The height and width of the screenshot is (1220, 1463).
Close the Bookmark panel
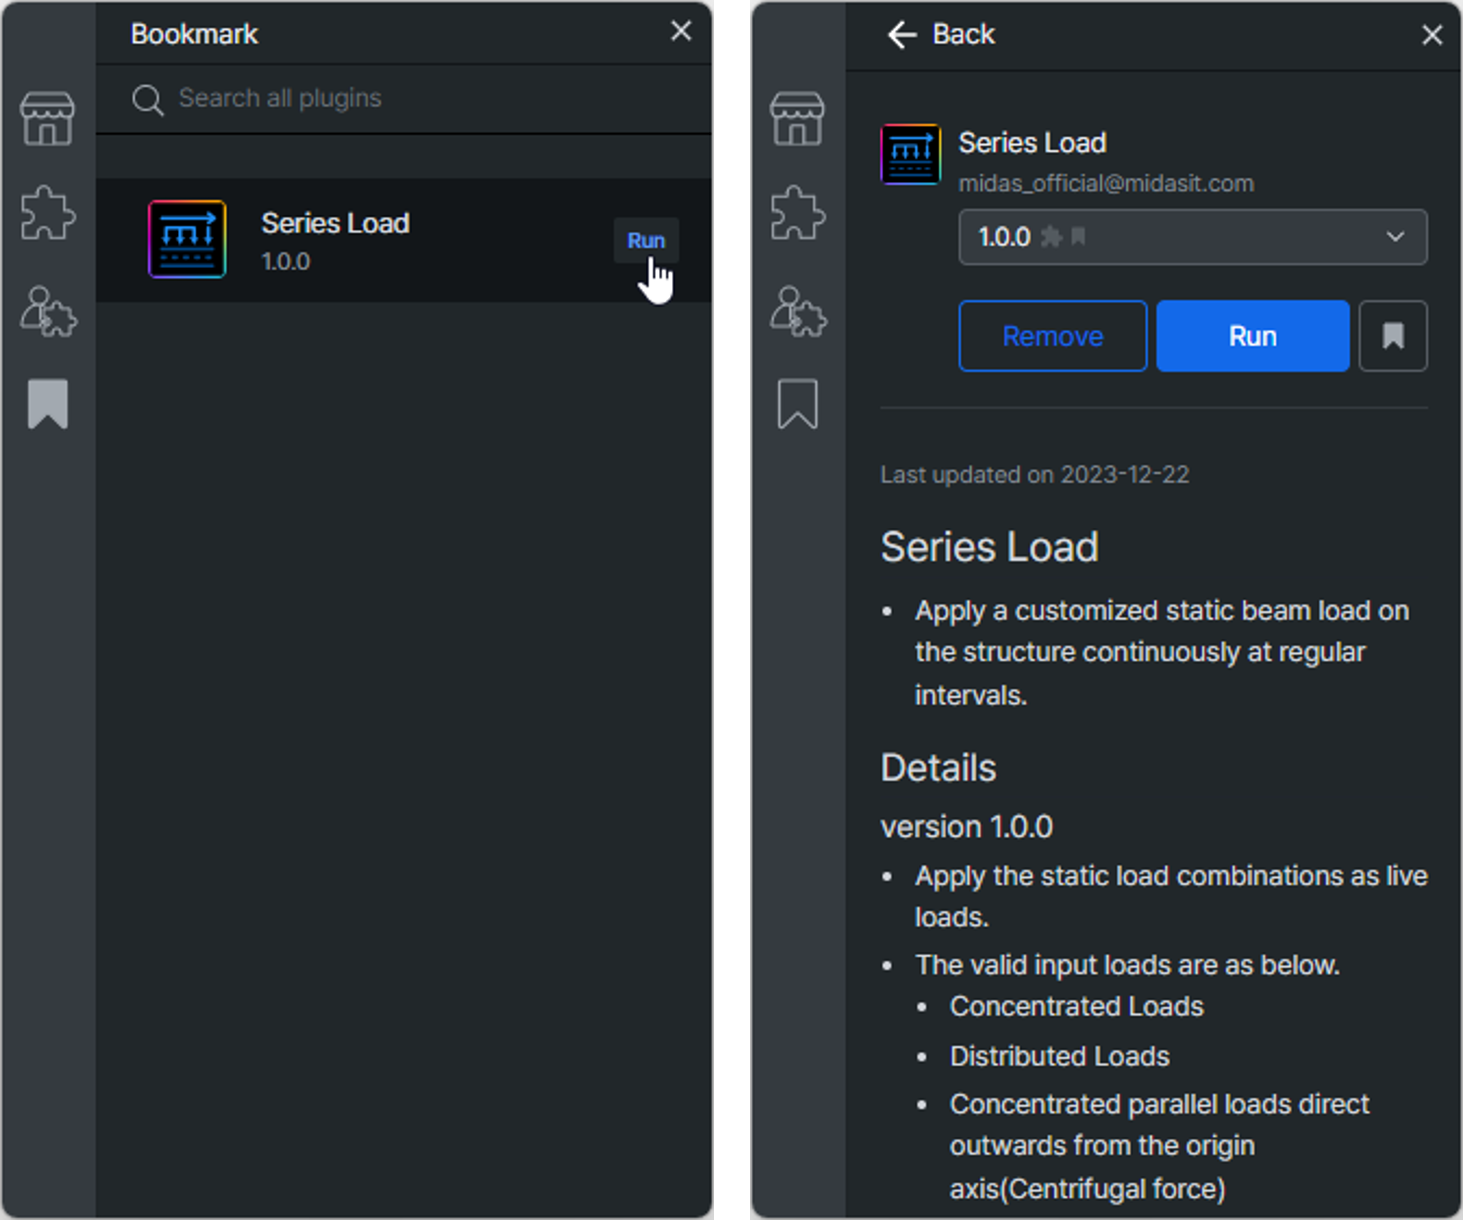tap(681, 31)
